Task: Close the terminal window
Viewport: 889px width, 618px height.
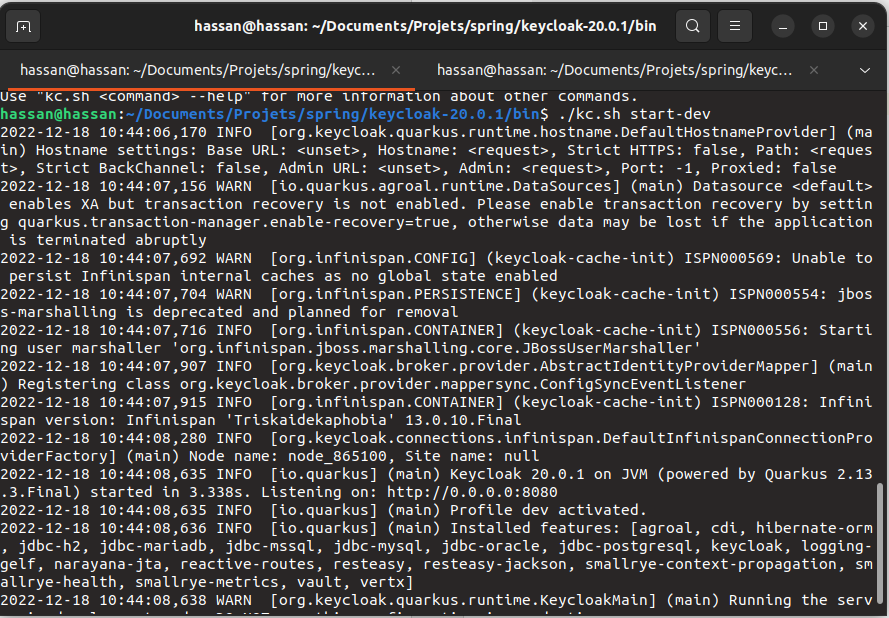Action: coord(863,26)
